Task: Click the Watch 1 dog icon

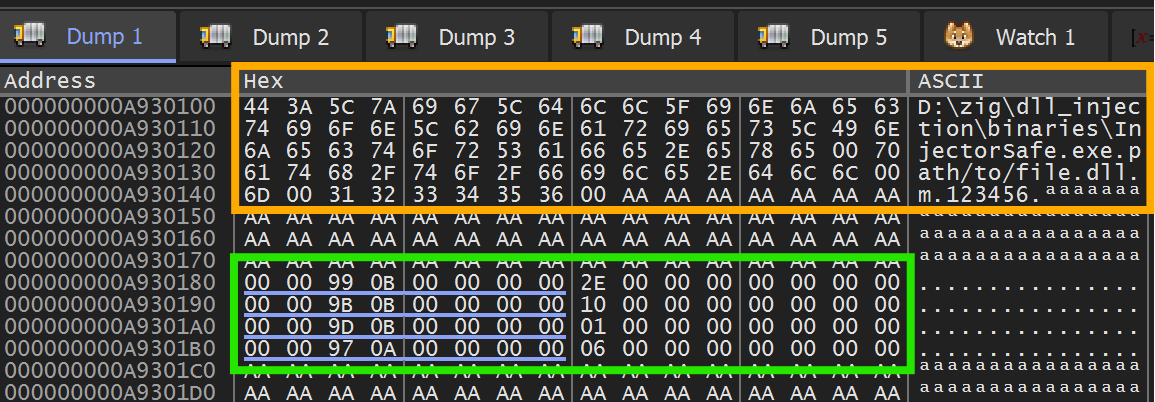Action: [x=960, y=35]
